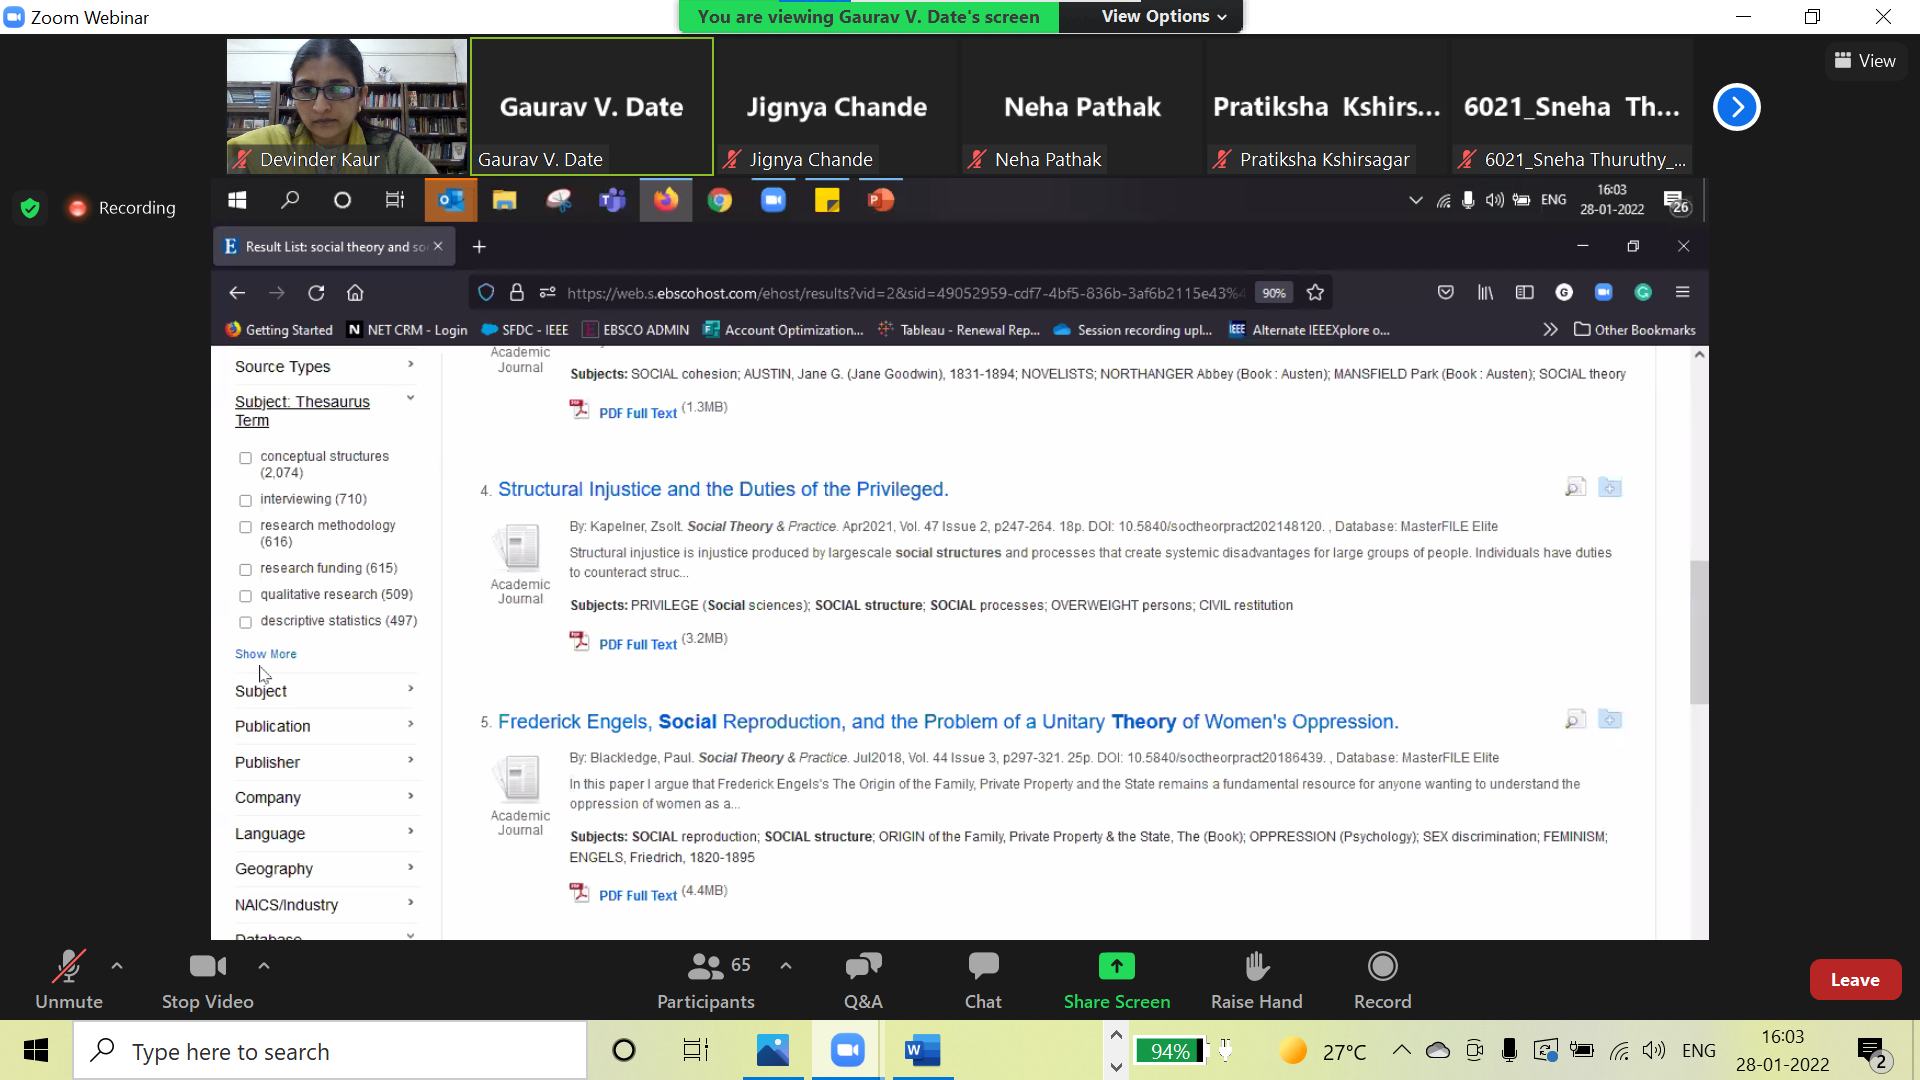Launch PowerPoint from the upper taskbar

tap(881, 199)
